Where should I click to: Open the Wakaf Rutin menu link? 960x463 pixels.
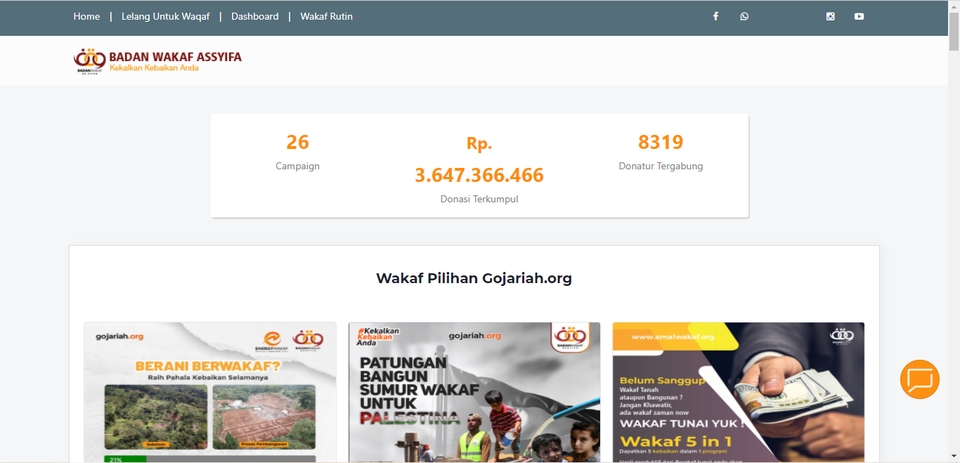pos(326,17)
